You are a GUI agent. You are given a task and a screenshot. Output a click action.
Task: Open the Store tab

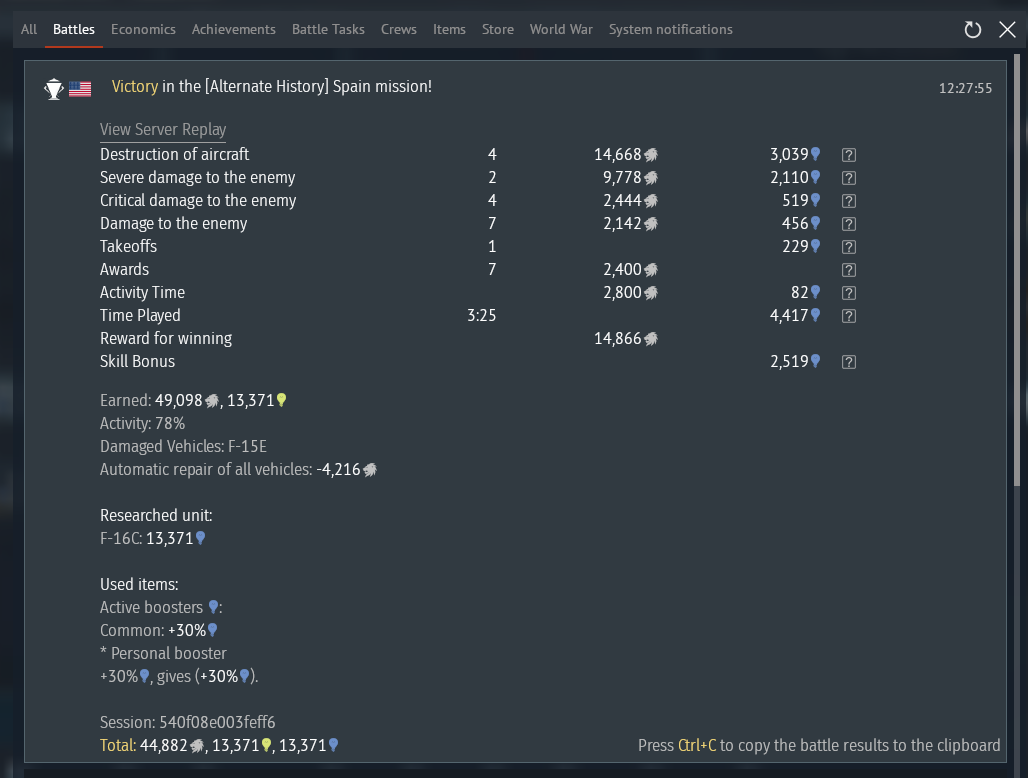click(x=498, y=29)
